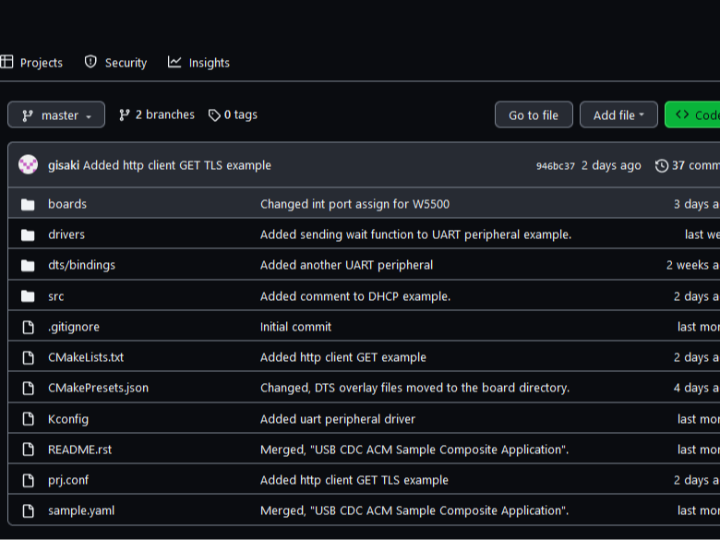Screen dimensions: 720x540
Task: Open the 'Added http client GET TLS example' commit message
Action: tap(177, 165)
